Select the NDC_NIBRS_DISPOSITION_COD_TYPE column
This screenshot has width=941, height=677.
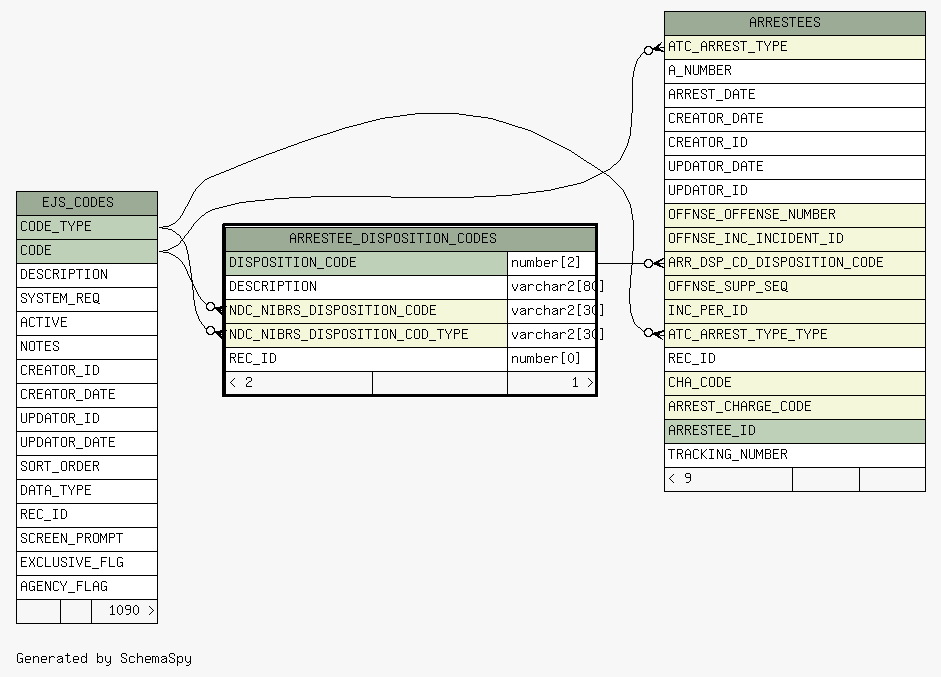[x=366, y=335]
